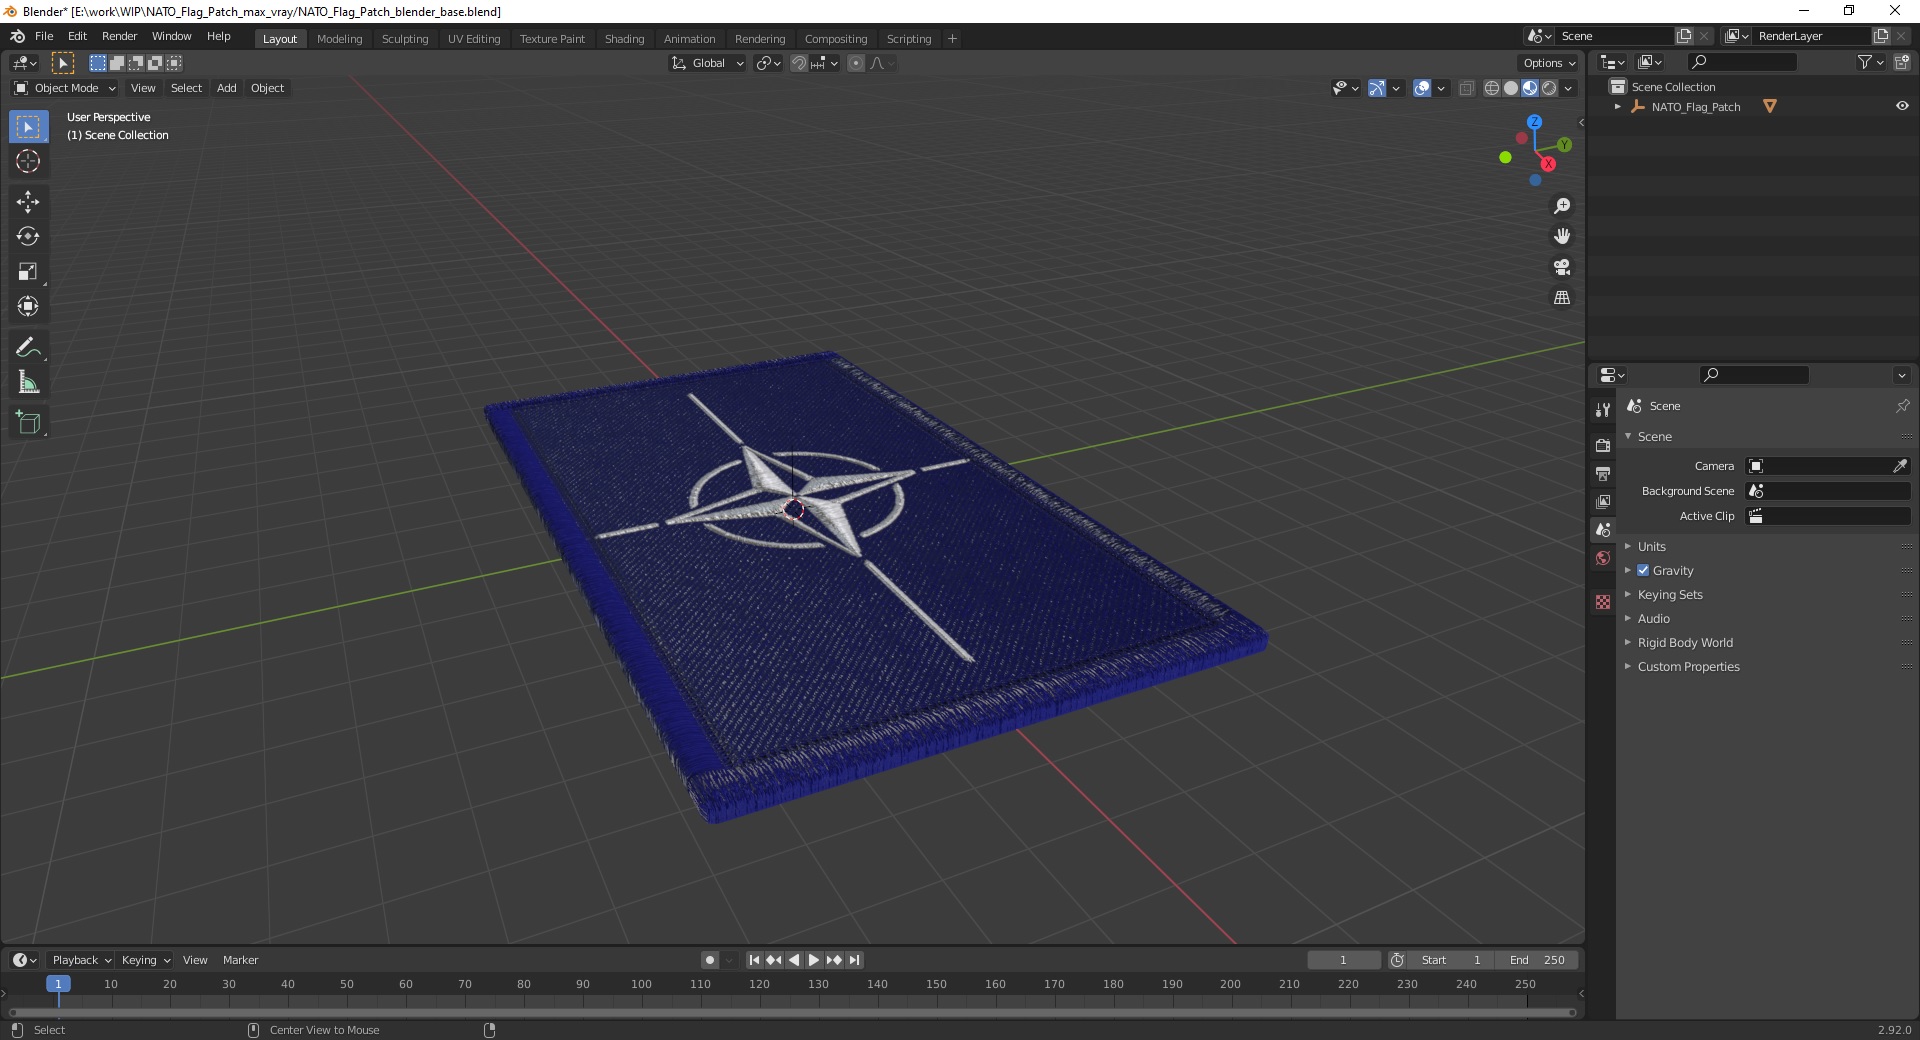The image size is (1920, 1040).
Task: Select the Rotate tool
Action: 28,237
